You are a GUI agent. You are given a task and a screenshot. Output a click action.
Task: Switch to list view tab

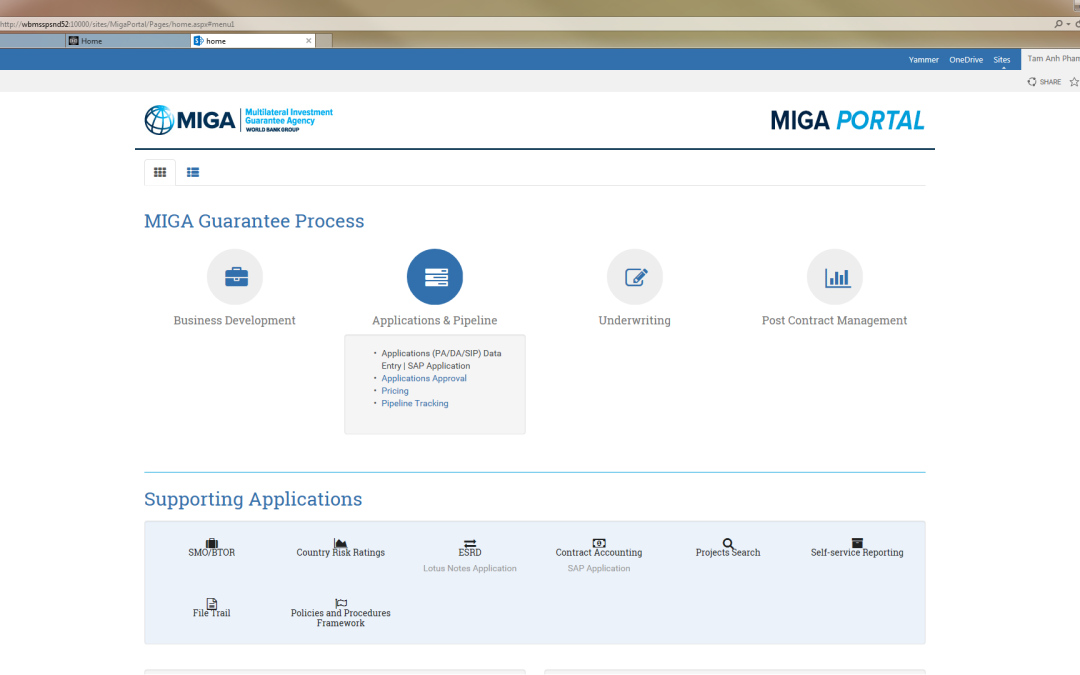click(193, 172)
